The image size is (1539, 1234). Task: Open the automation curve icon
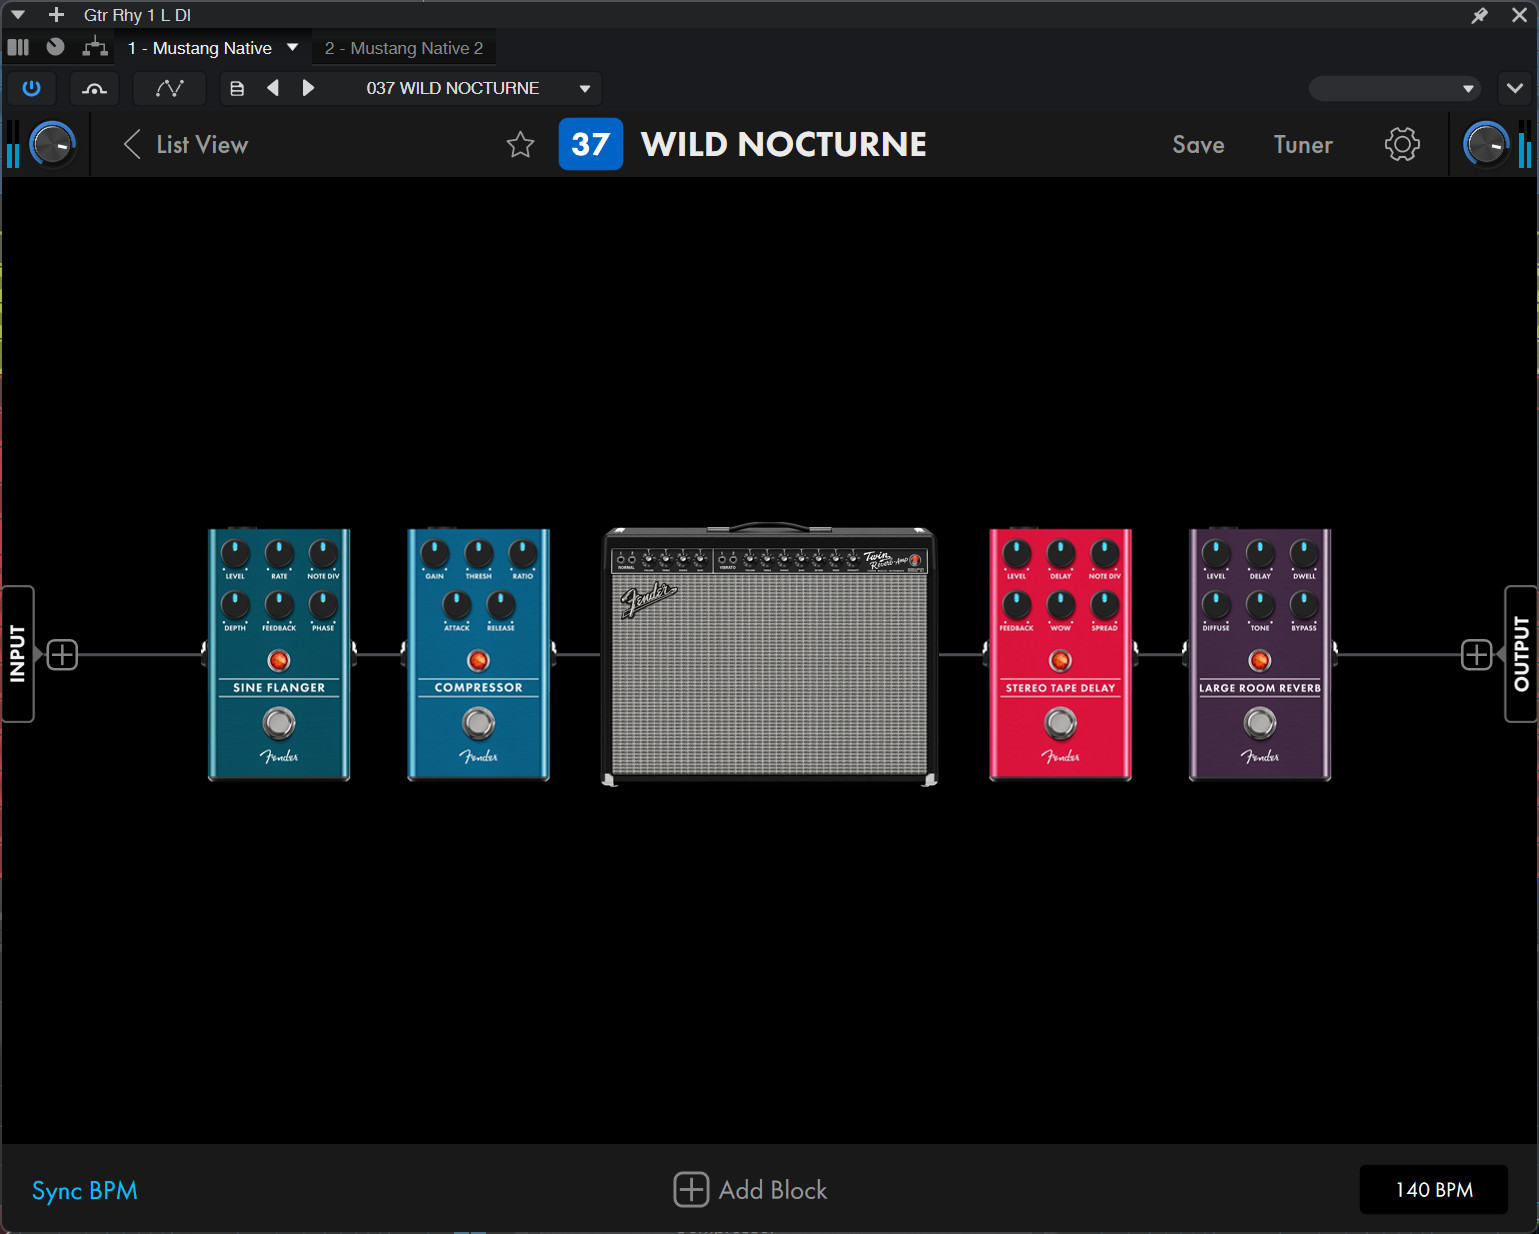(x=169, y=88)
